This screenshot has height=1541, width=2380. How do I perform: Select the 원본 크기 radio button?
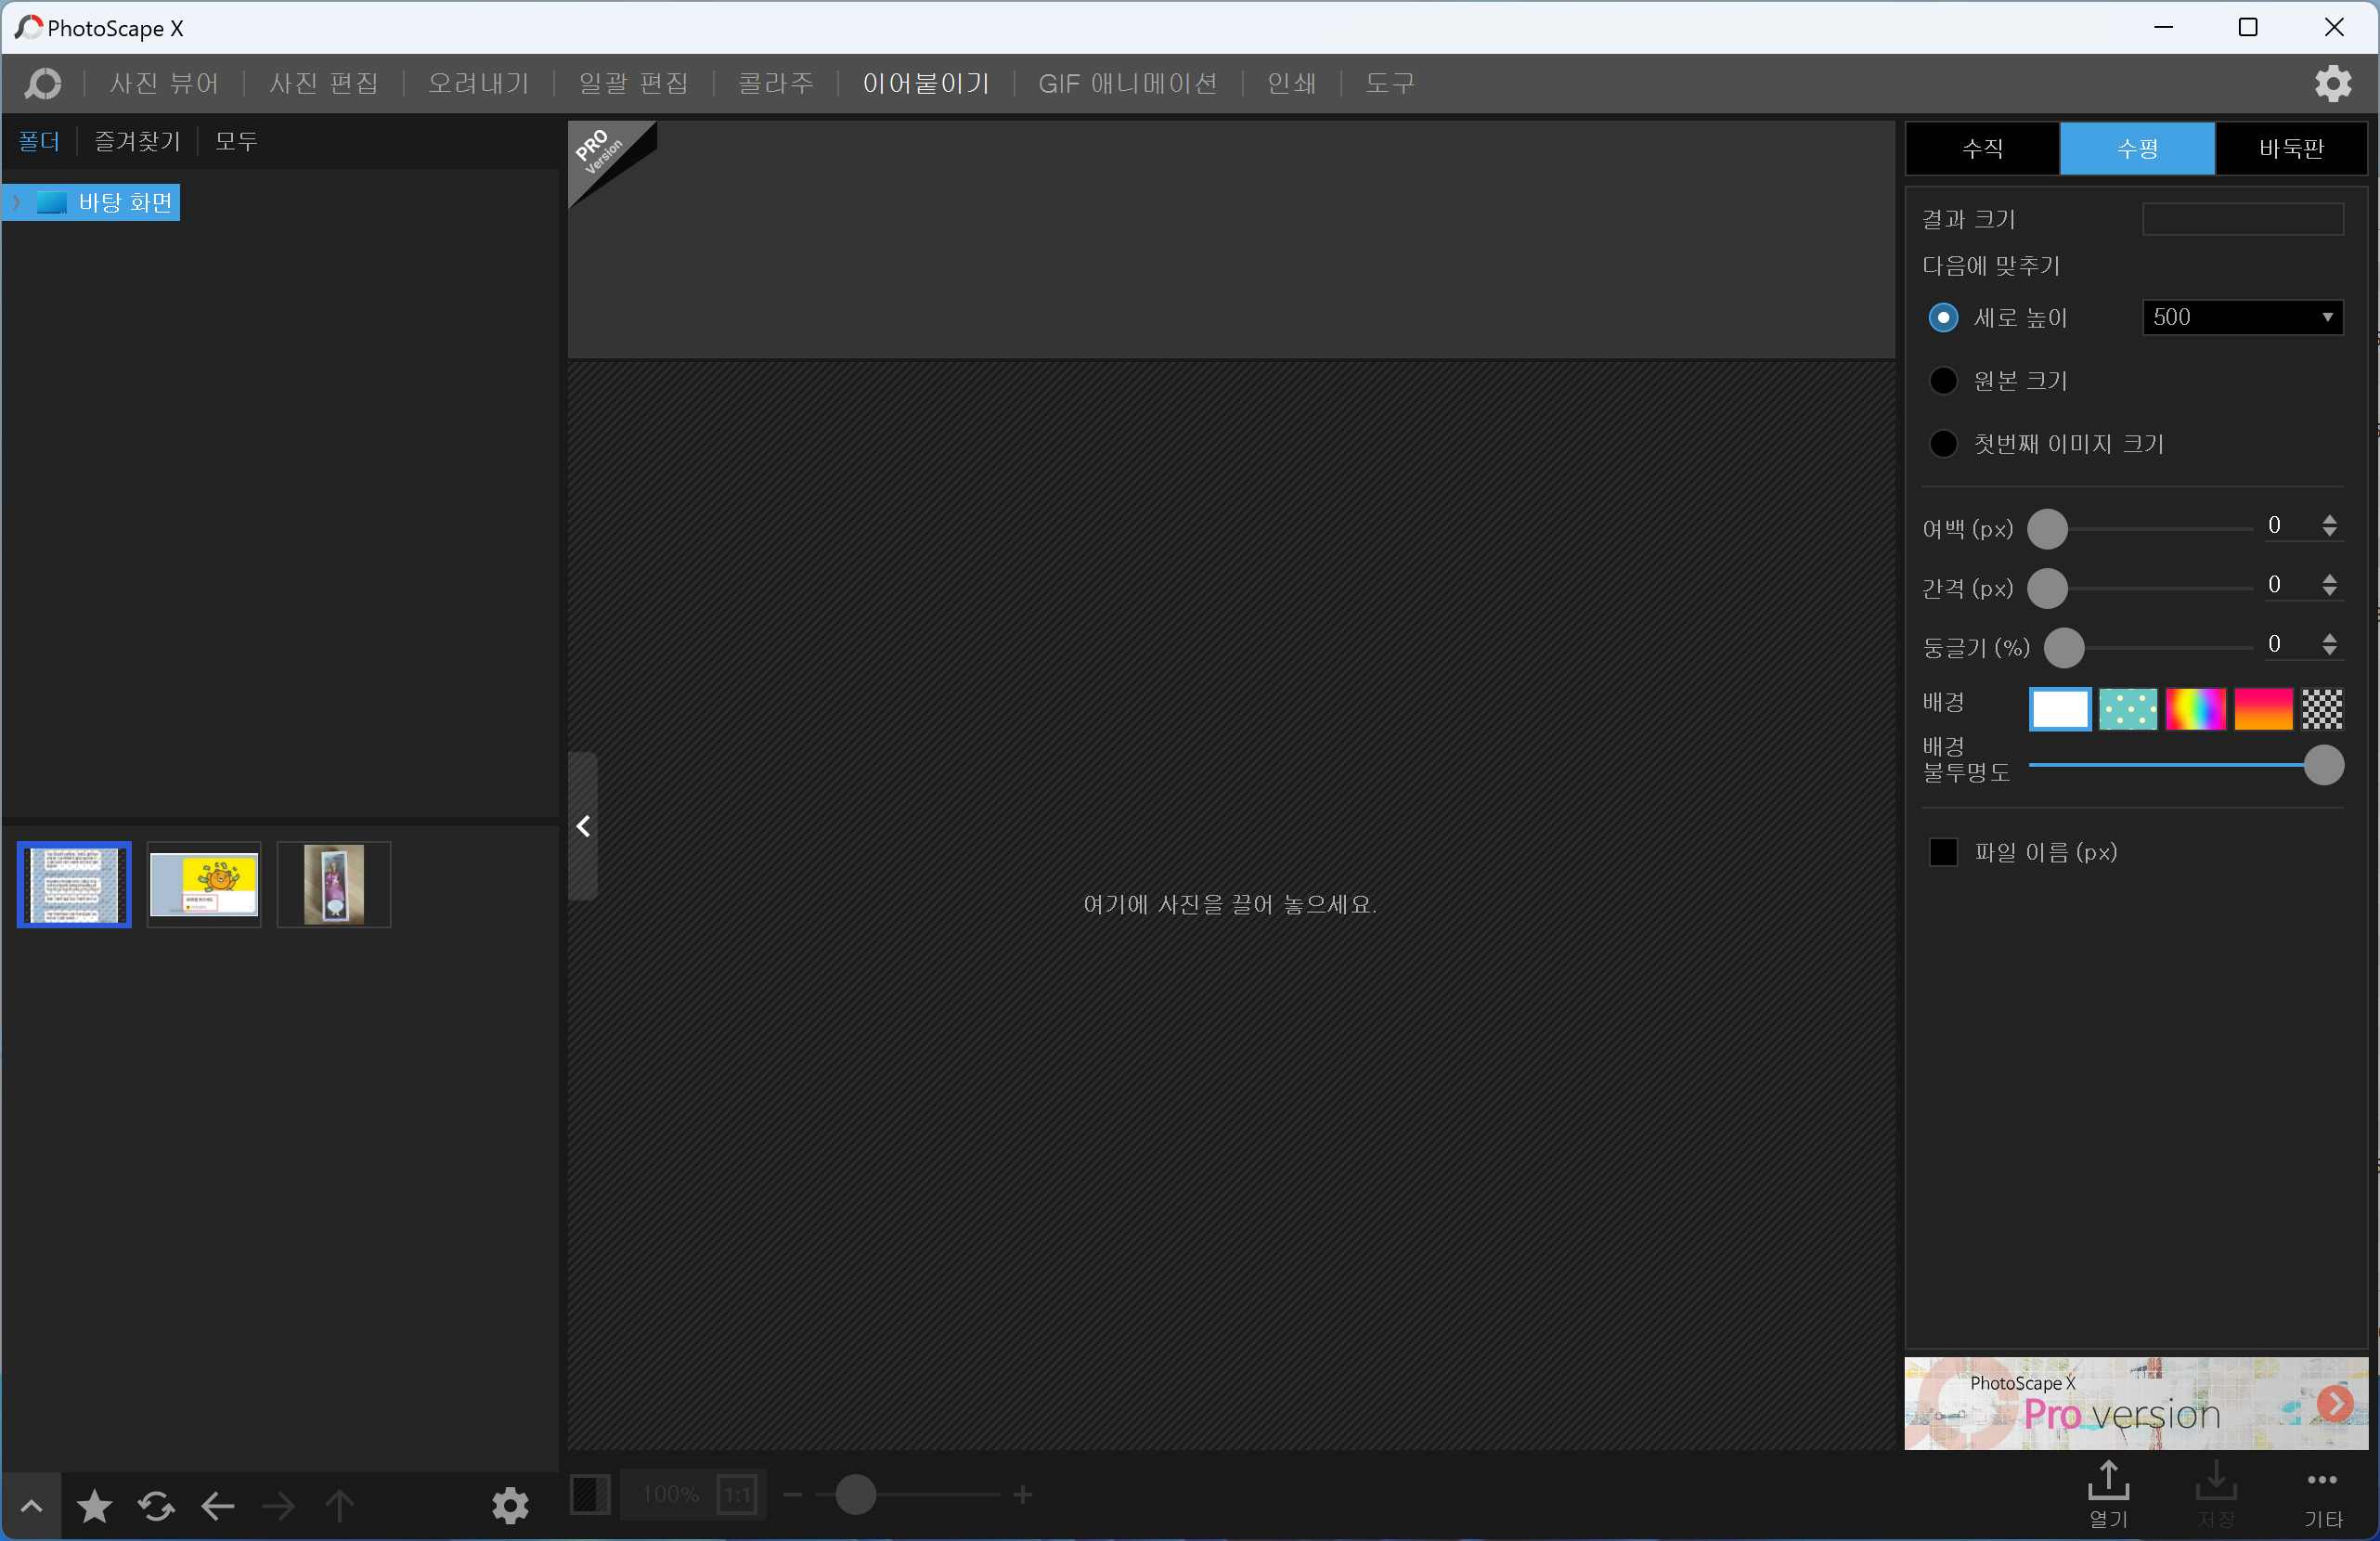pyautogui.click(x=1943, y=381)
